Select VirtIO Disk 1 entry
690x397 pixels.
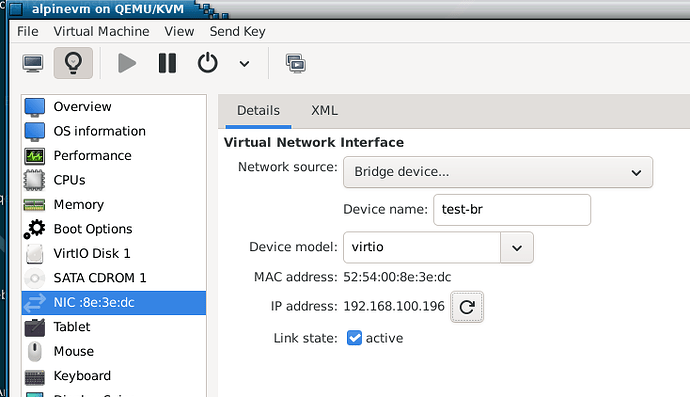(x=114, y=254)
